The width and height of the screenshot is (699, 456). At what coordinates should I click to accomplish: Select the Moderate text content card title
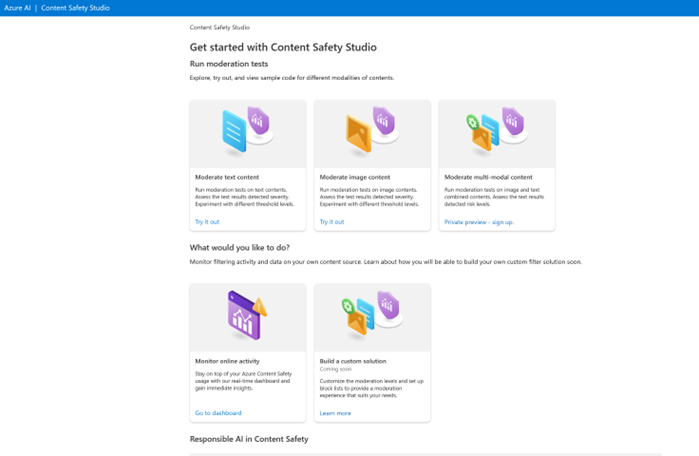(x=227, y=177)
